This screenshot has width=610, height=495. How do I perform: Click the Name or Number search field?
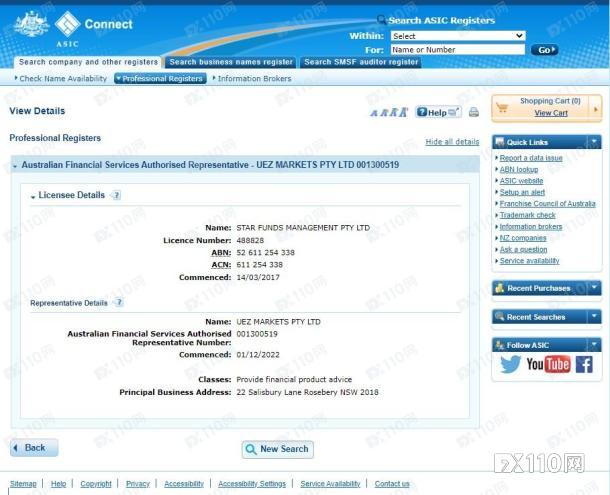[x=457, y=49]
